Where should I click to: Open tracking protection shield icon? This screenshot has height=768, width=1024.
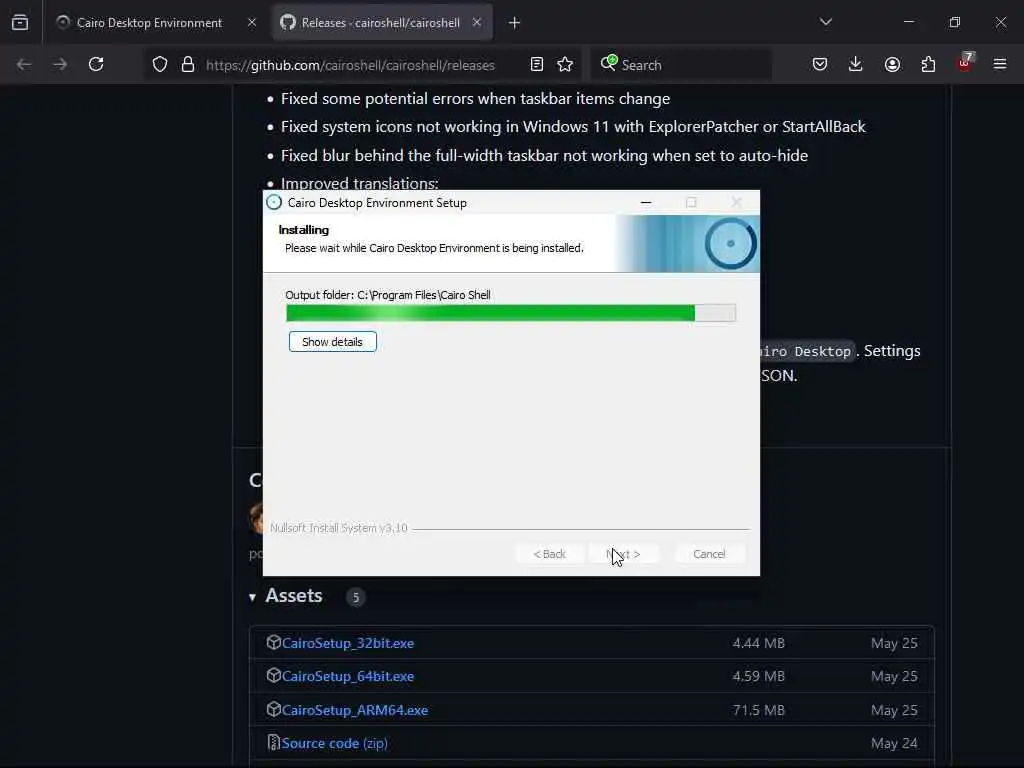click(x=160, y=65)
